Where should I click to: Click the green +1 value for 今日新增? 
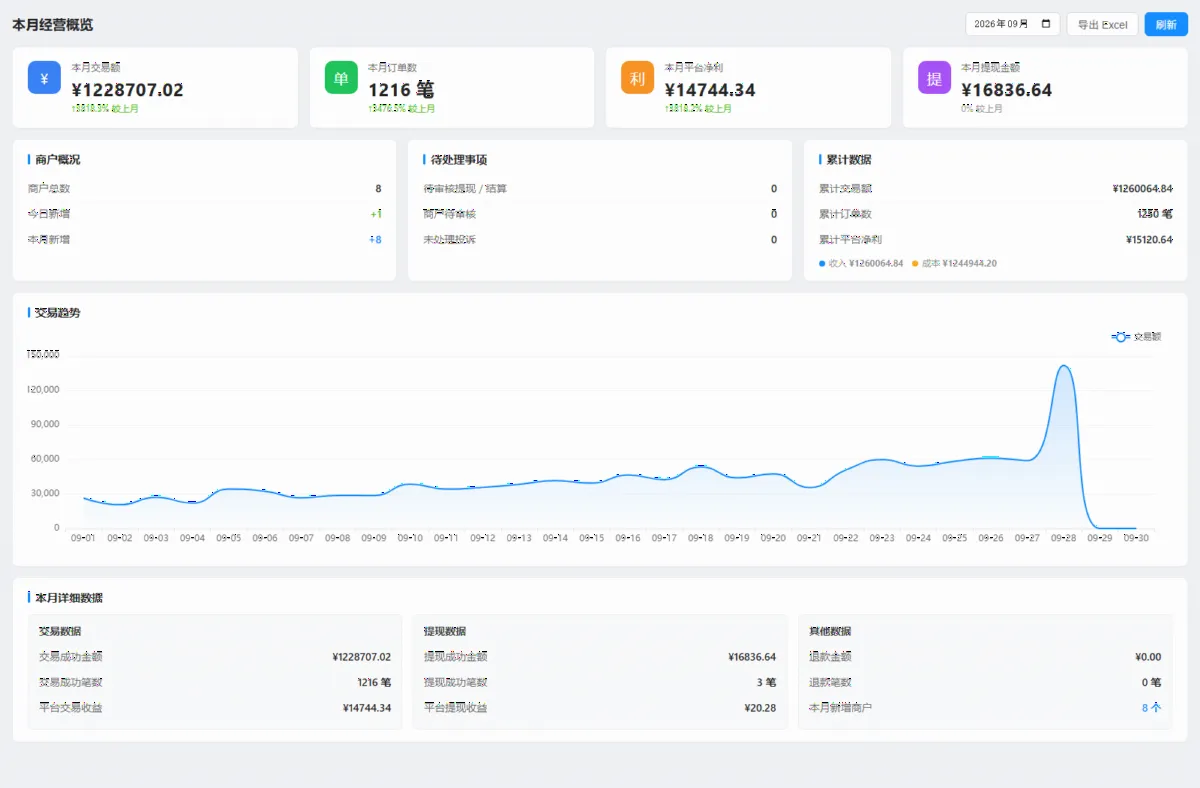pyautogui.click(x=376, y=214)
